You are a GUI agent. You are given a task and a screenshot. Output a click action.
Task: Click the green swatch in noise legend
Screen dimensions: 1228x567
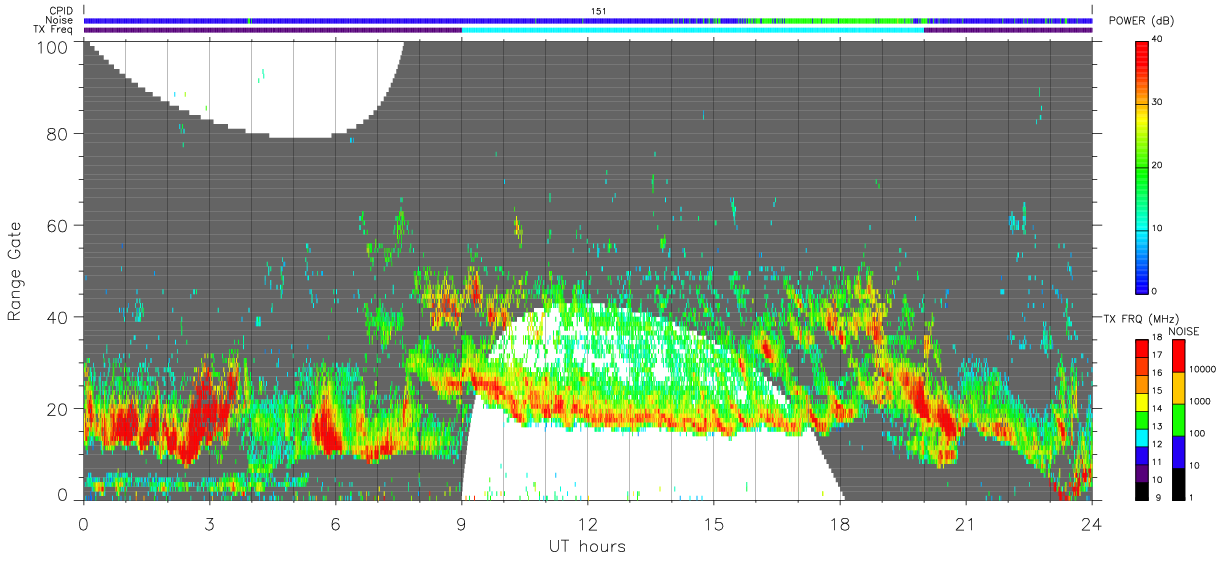1179,419
